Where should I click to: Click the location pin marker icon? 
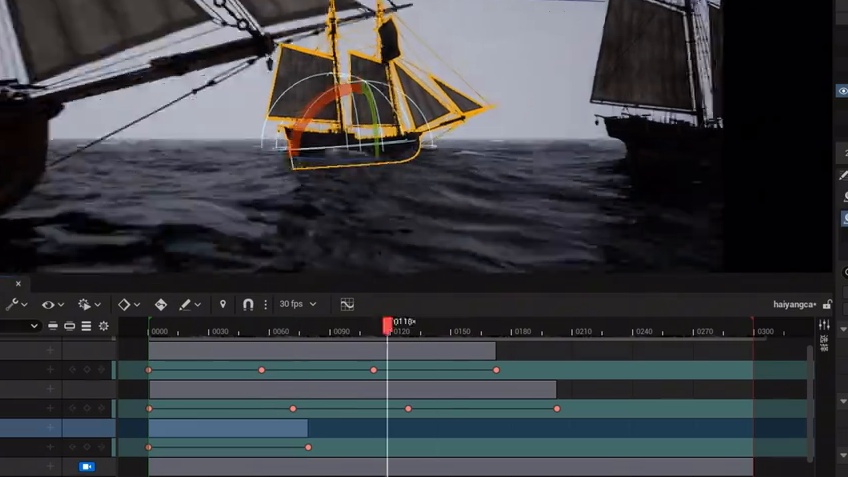[223, 304]
